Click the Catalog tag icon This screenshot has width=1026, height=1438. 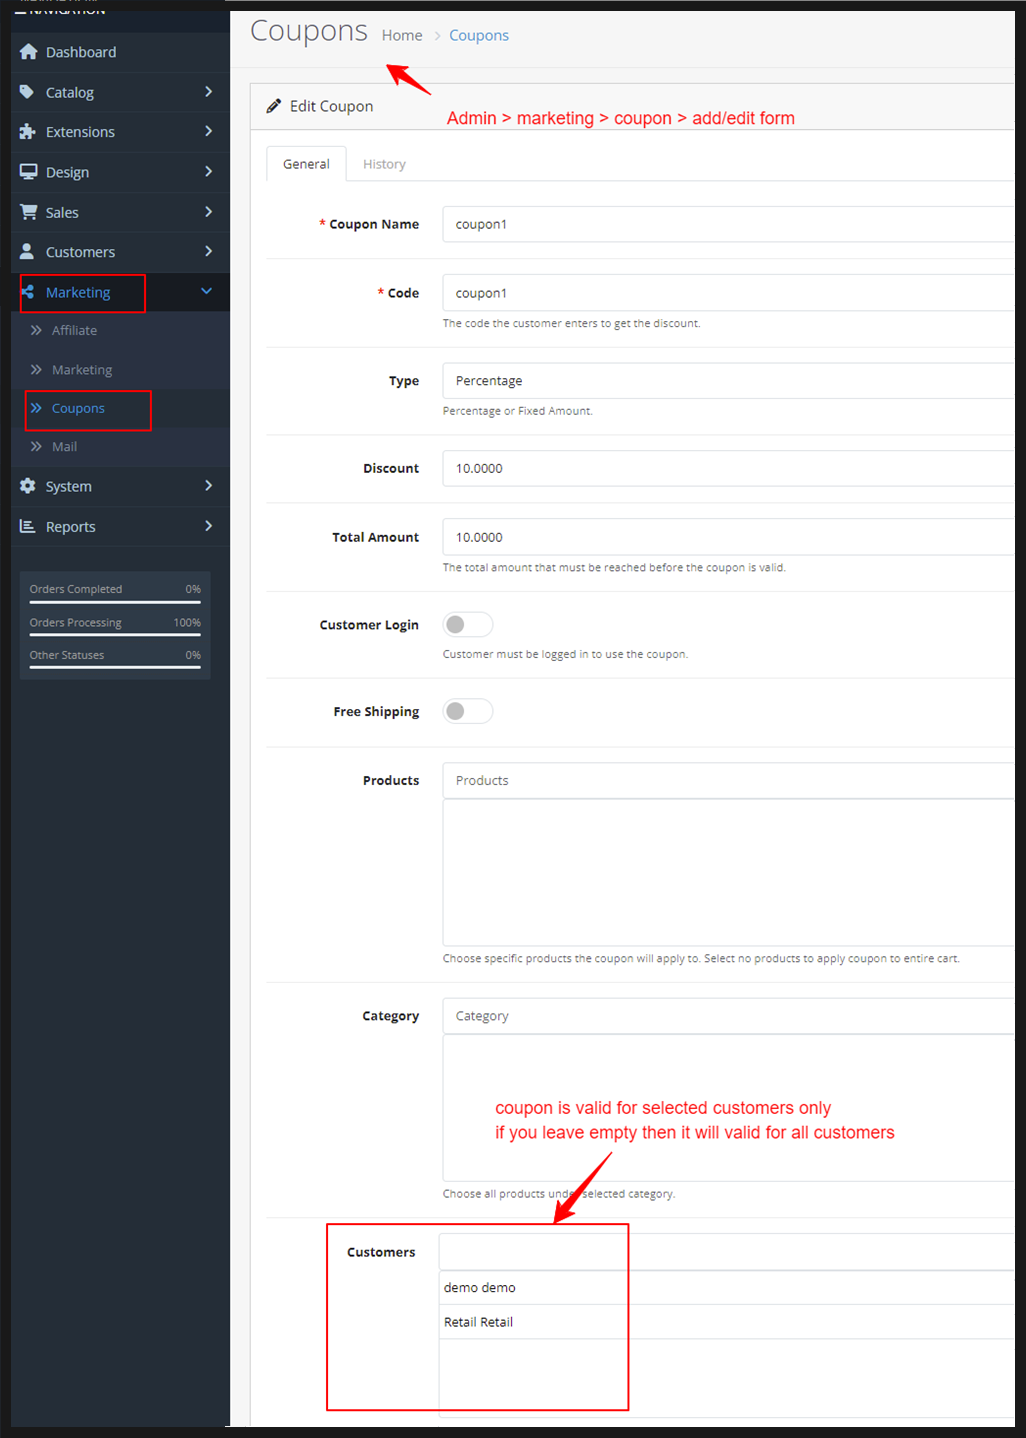click(27, 92)
